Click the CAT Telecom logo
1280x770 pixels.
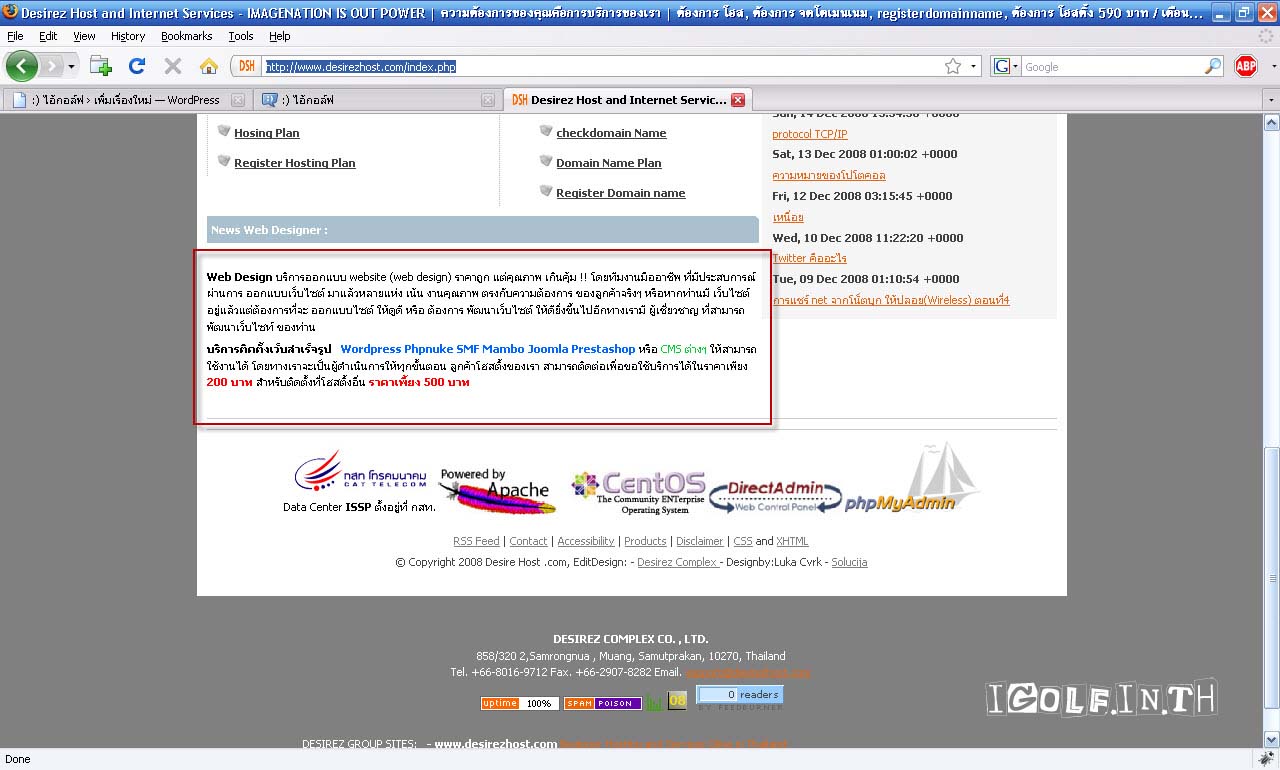360,473
